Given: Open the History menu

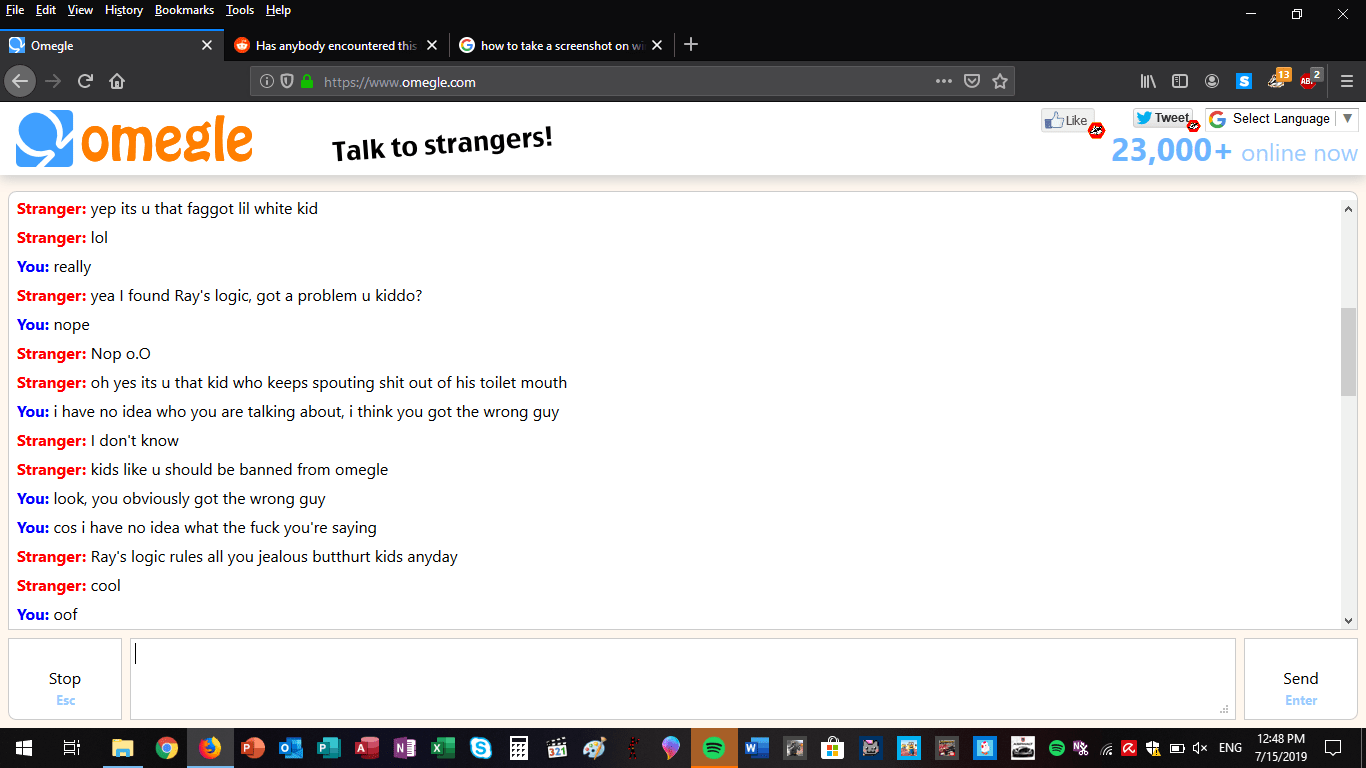Looking at the screenshot, I should click(x=123, y=10).
